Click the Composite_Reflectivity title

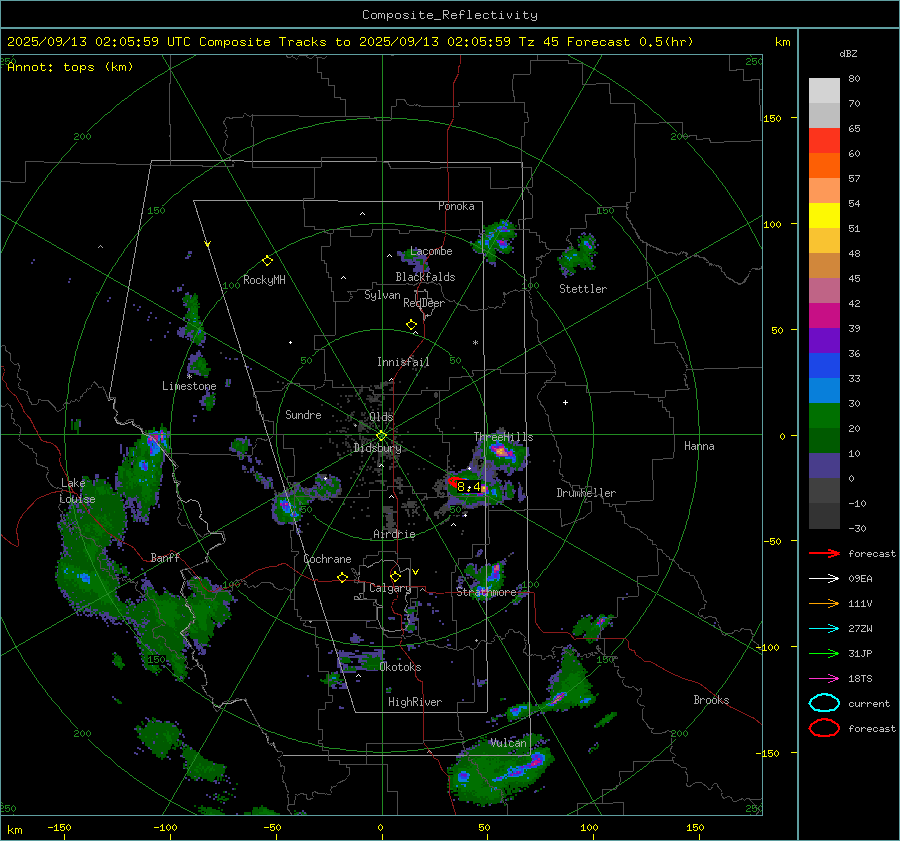coord(449,15)
